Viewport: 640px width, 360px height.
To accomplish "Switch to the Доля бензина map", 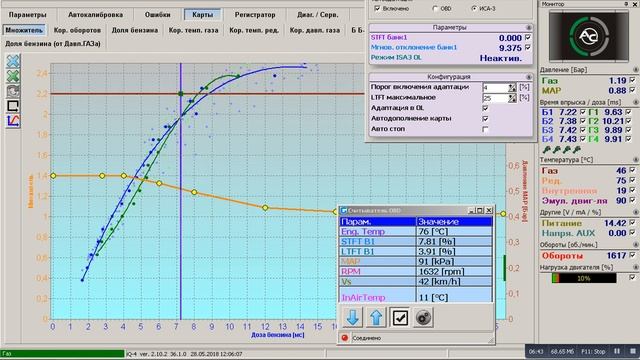I will (135, 30).
